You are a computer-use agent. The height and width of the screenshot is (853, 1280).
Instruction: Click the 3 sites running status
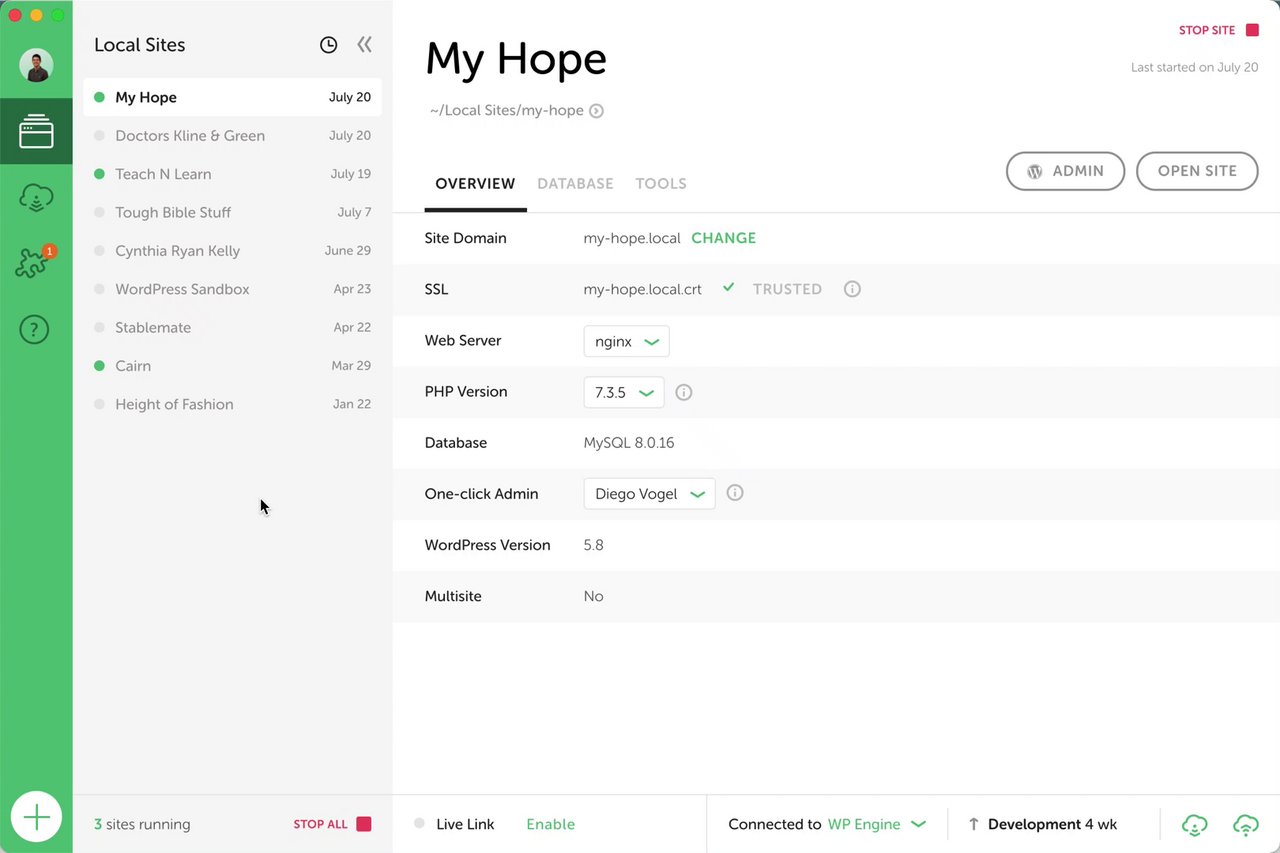point(142,824)
